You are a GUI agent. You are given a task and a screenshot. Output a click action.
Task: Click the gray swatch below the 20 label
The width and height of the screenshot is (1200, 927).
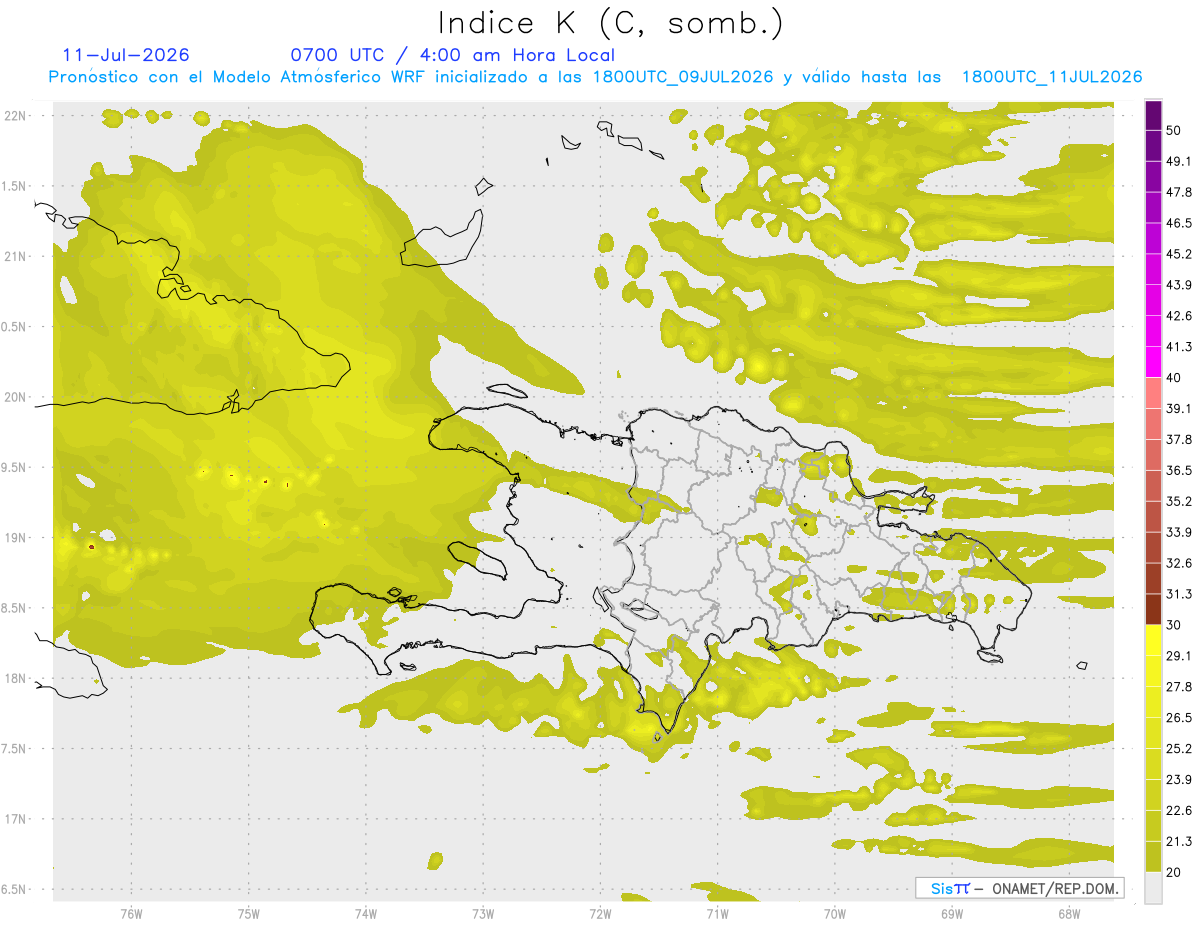1154,887
